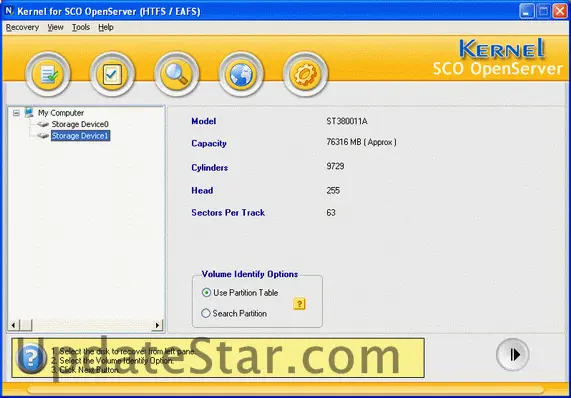
Task: Click the blue help bubble icon
Action: [x=31, y=358]
